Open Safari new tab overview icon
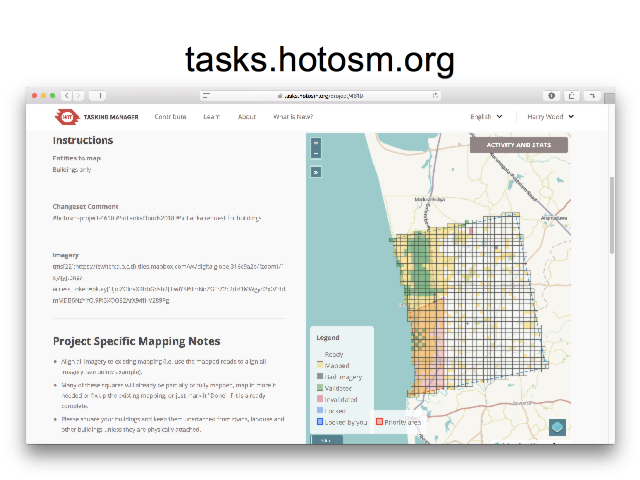This screenshot has height=480, width=640. click(591, 96)
